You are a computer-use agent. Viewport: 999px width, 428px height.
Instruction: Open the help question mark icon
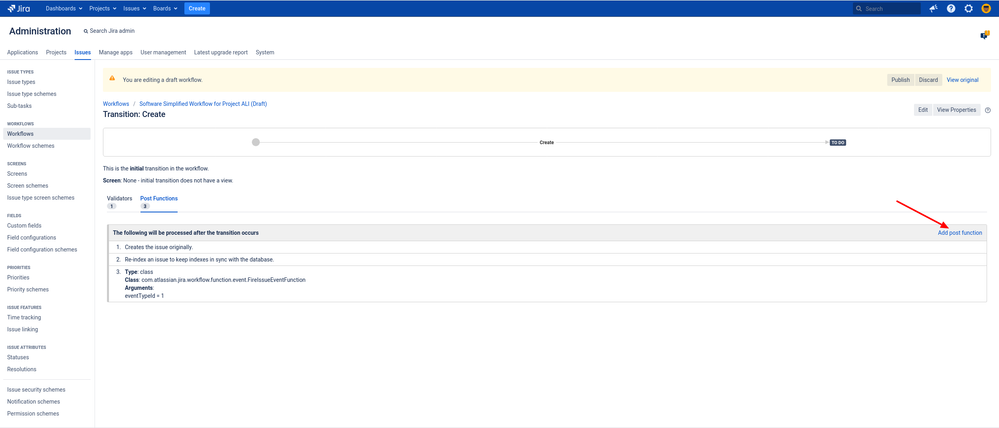click(x=951, y=8)
